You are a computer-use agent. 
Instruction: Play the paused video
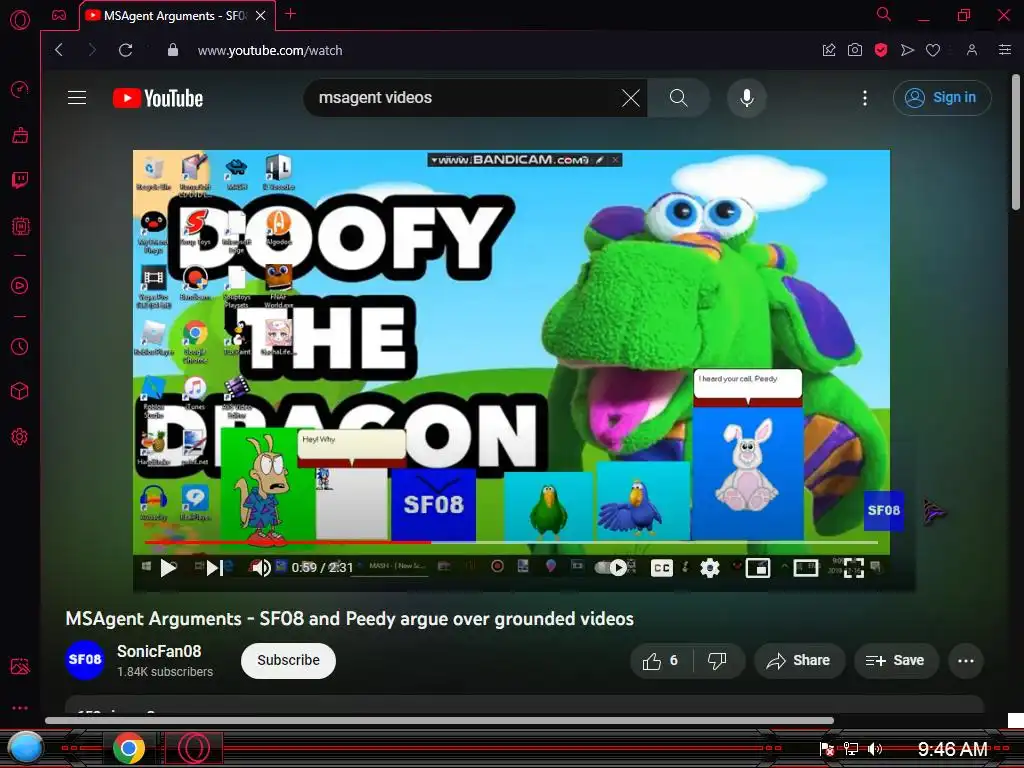[x=168, y=568]
